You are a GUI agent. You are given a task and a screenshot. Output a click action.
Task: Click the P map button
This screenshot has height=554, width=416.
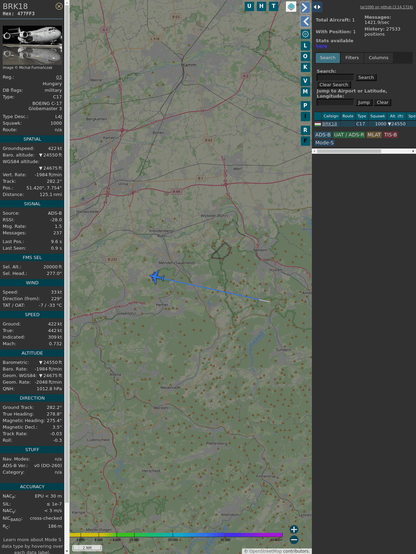pyautogui.click(x=305, y=106)
